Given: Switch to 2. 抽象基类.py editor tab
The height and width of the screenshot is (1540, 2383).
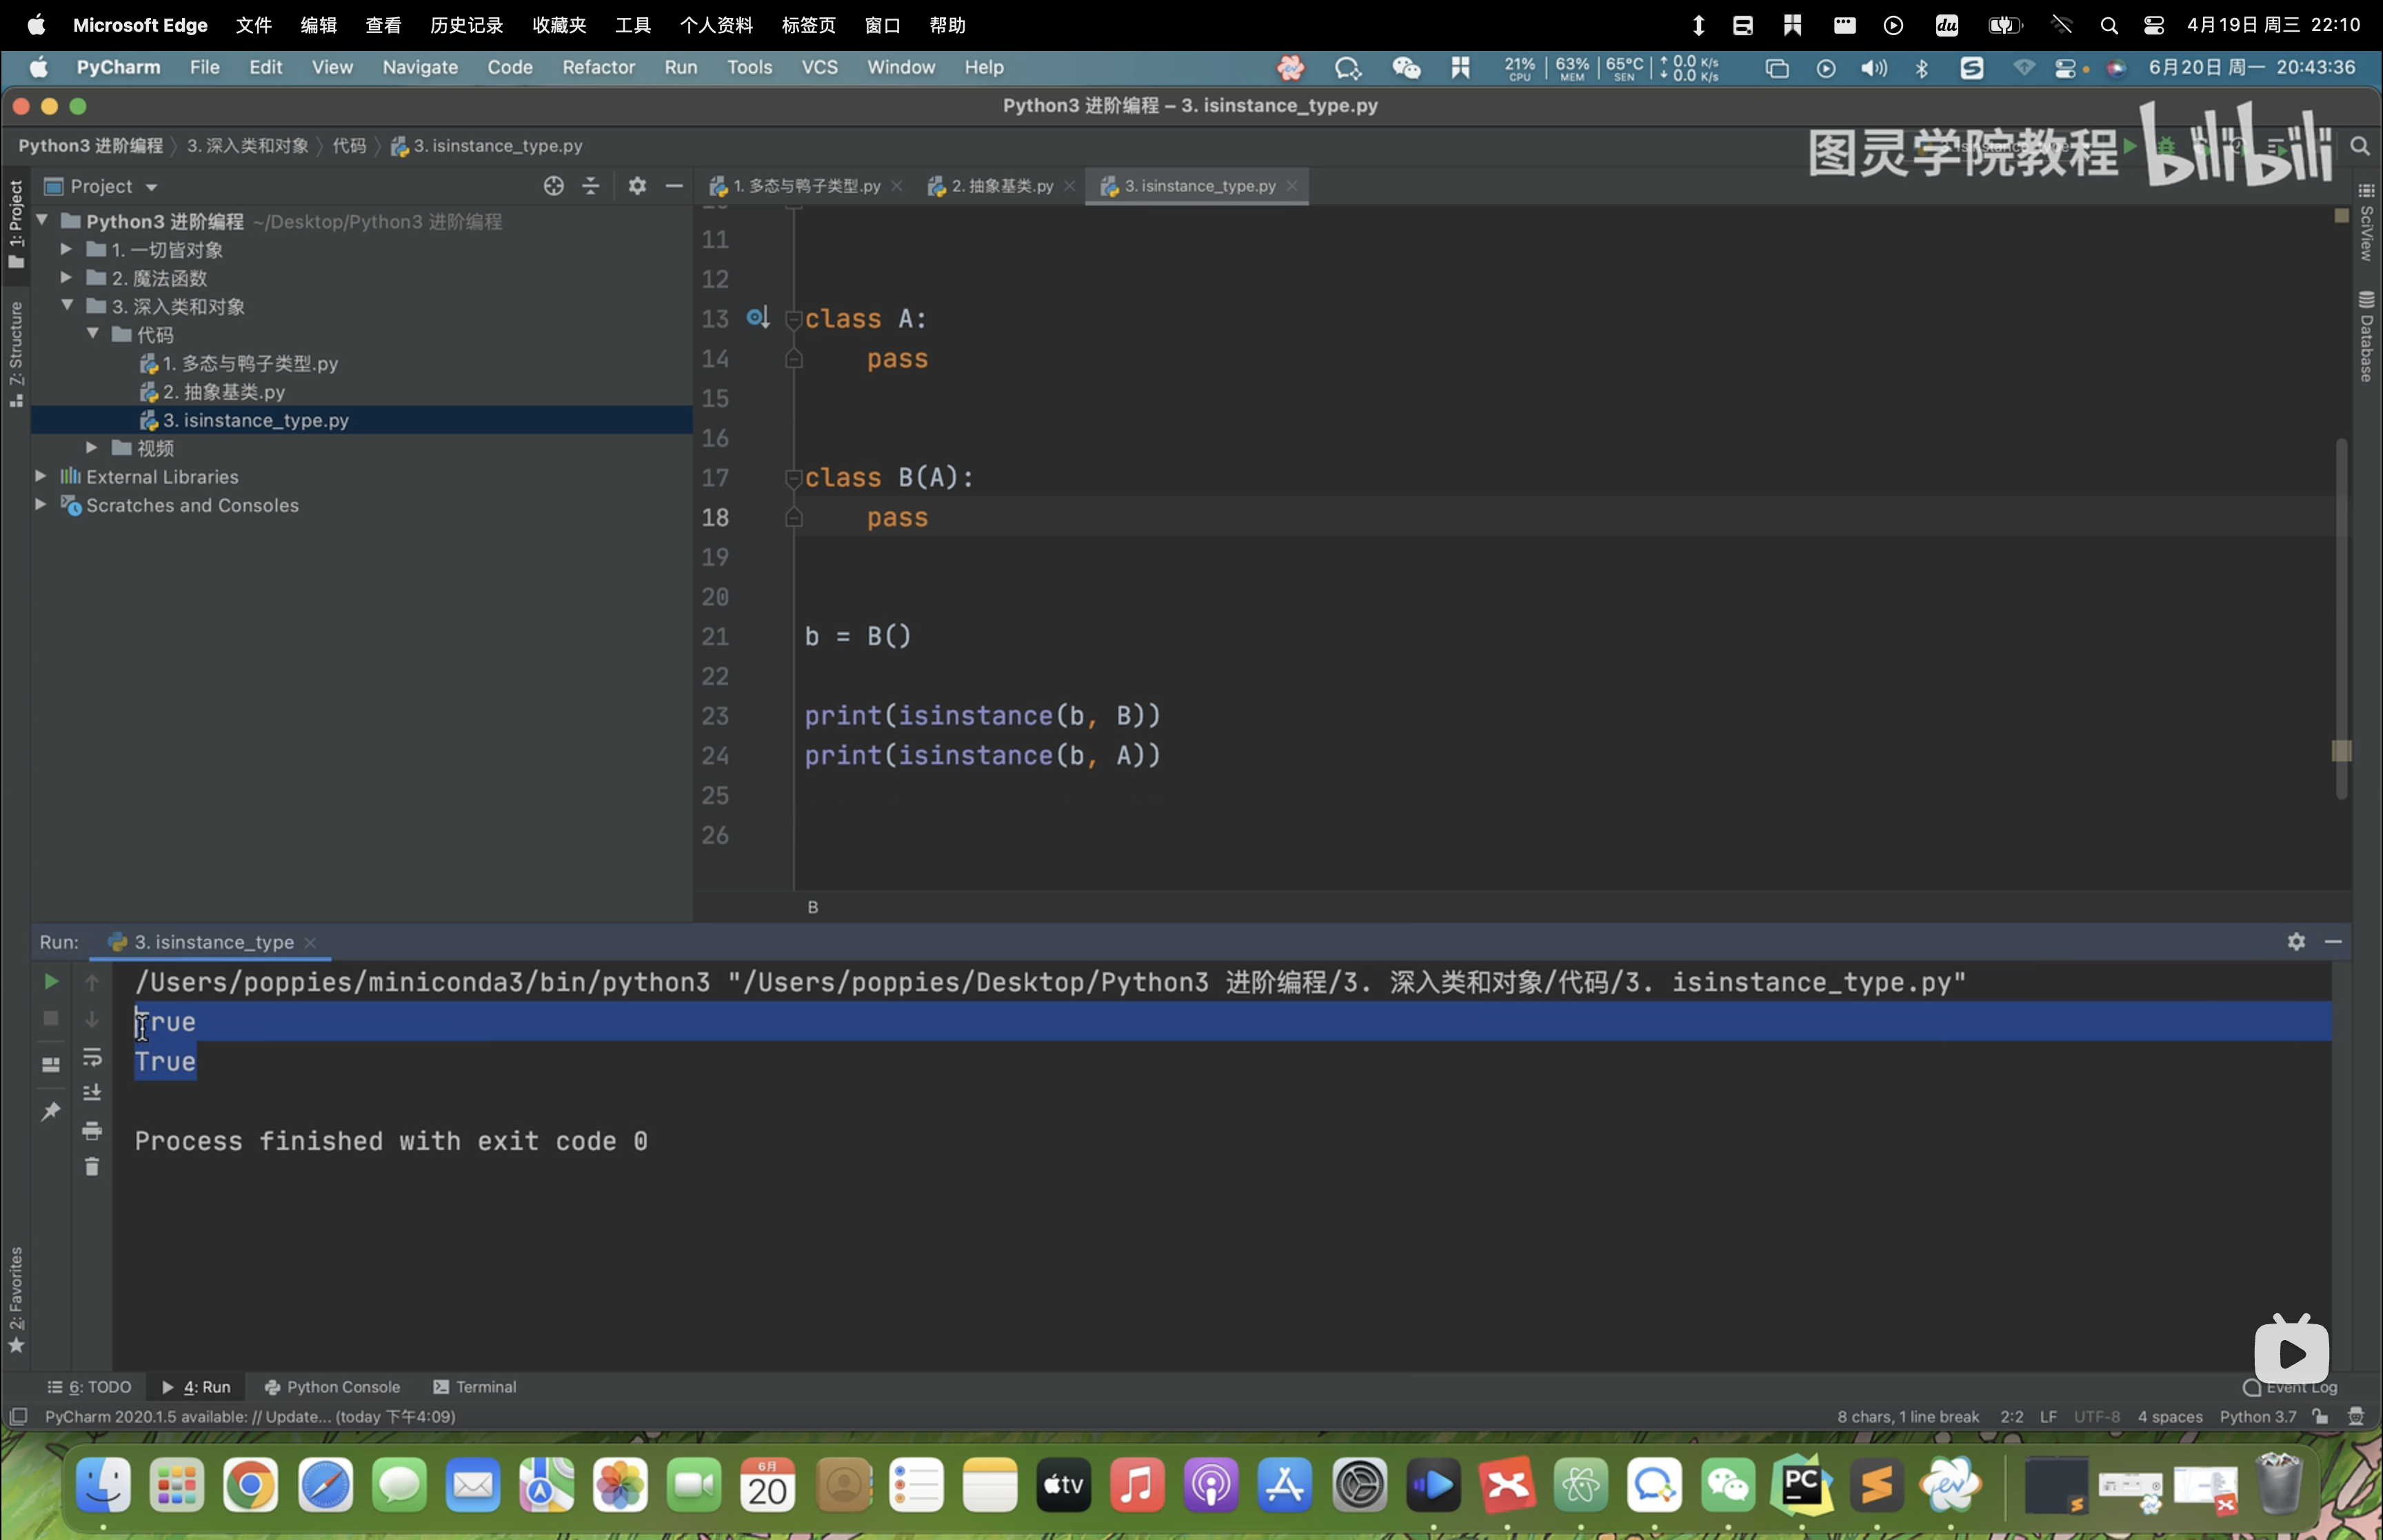Looking at the screenshot, I should 1001,186.
